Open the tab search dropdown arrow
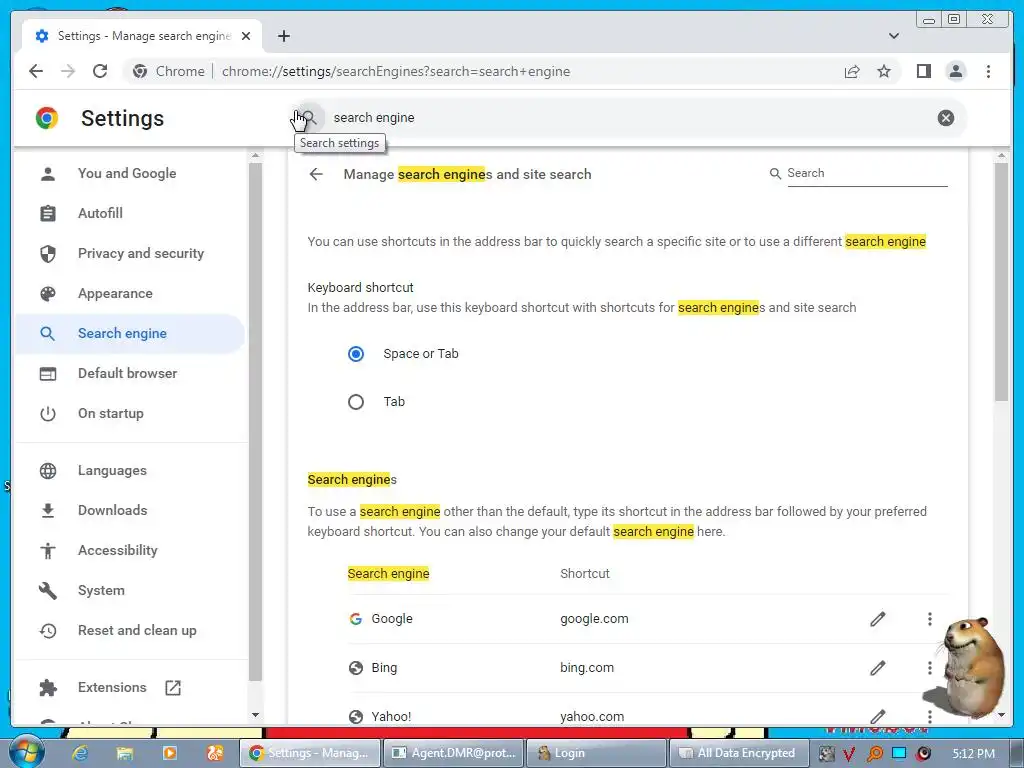This screenshot has width=1024, height=768. tap(893, 36)
